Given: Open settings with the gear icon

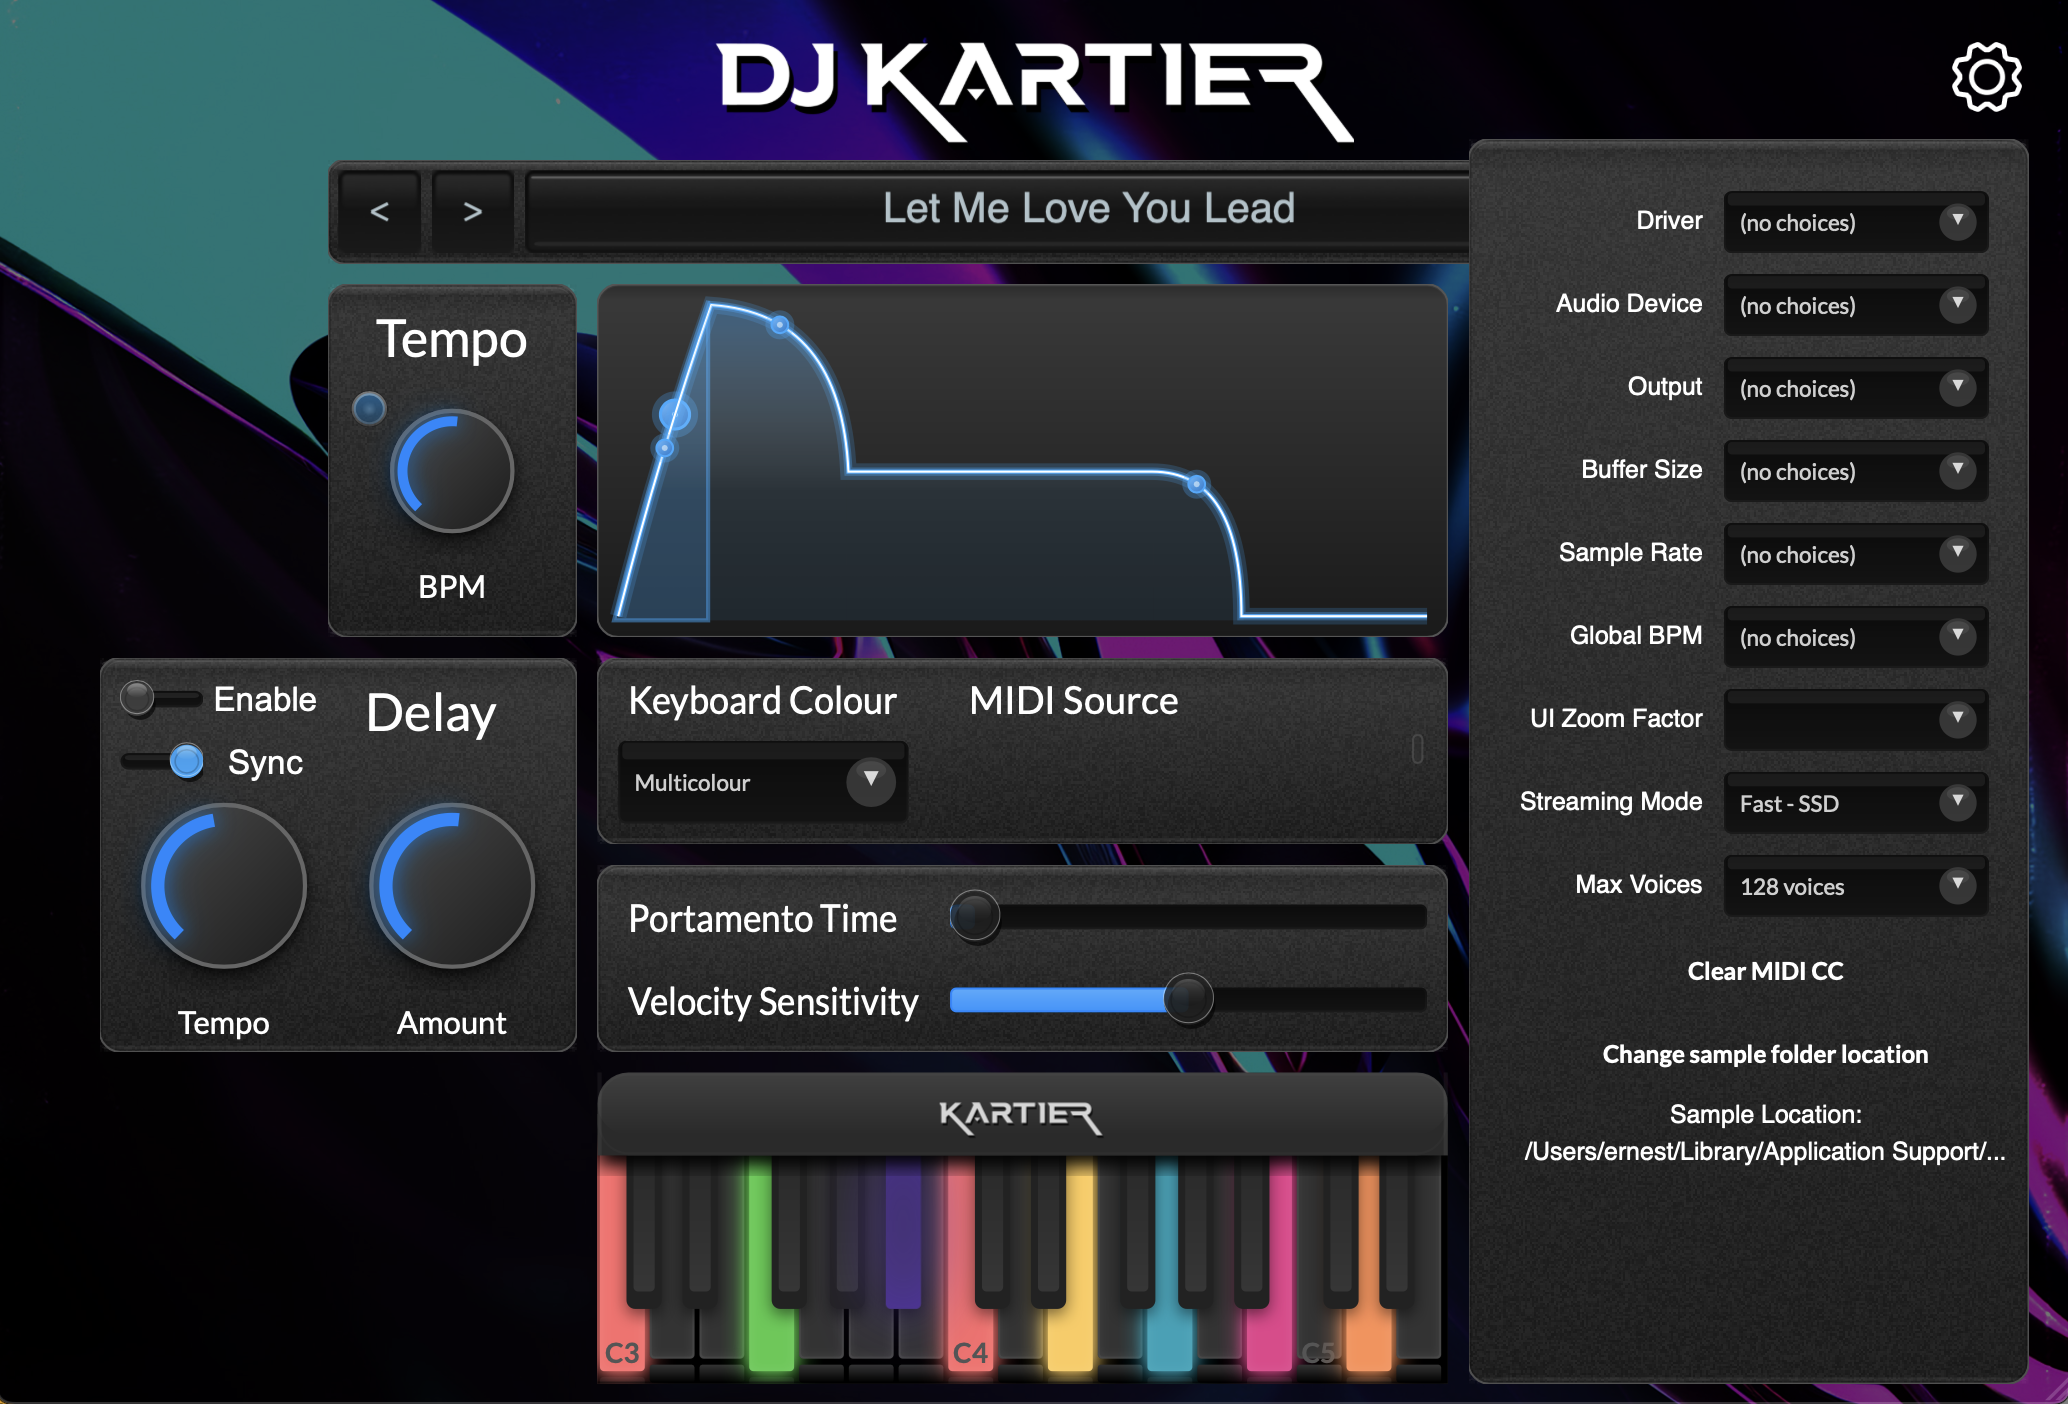Looking at the screenshot, I should pos(1985,77).
